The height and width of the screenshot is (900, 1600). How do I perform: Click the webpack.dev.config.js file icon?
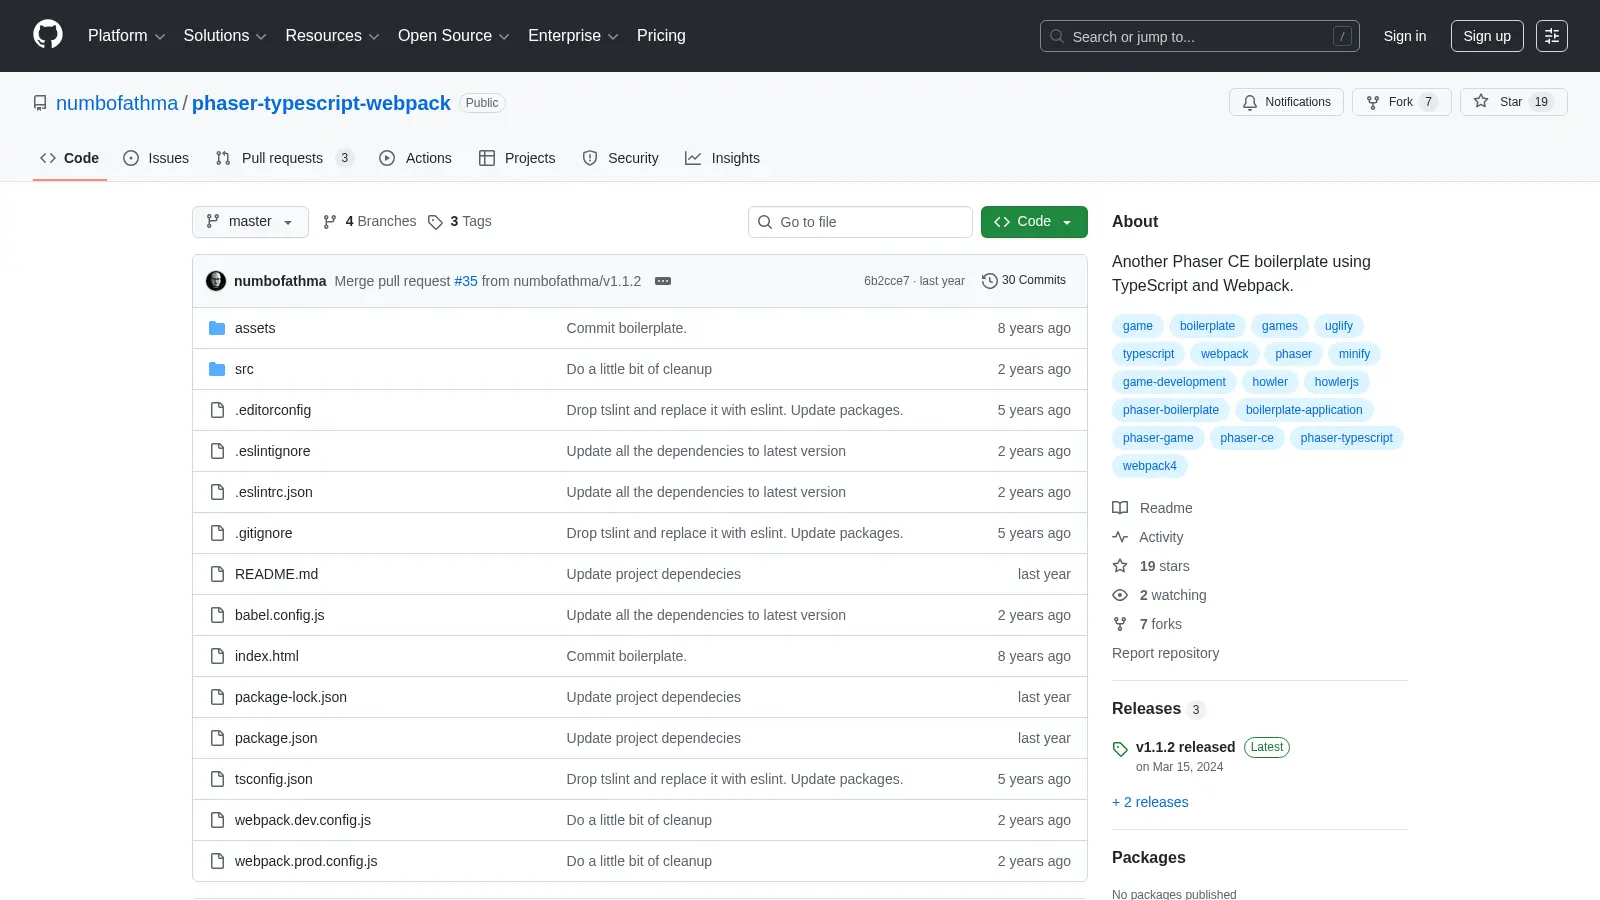click(x=217, y=820)
